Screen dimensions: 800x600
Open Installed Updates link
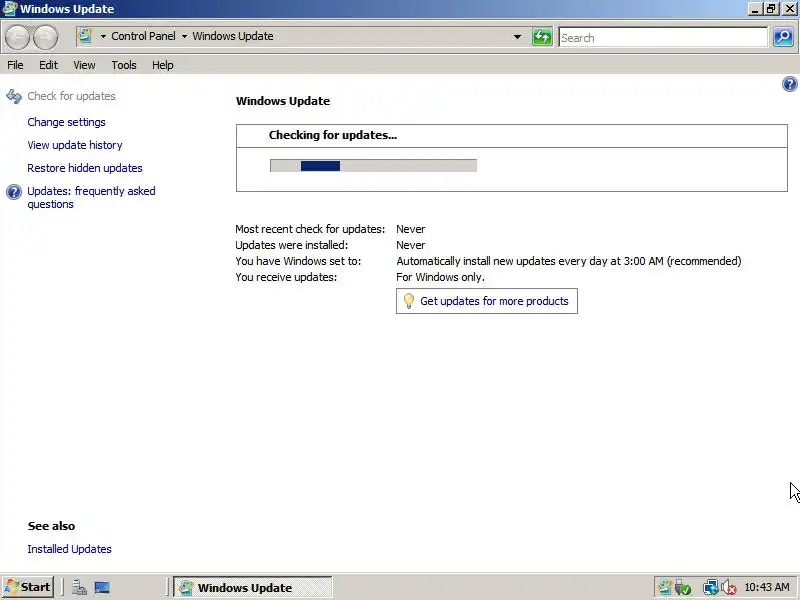69,549
